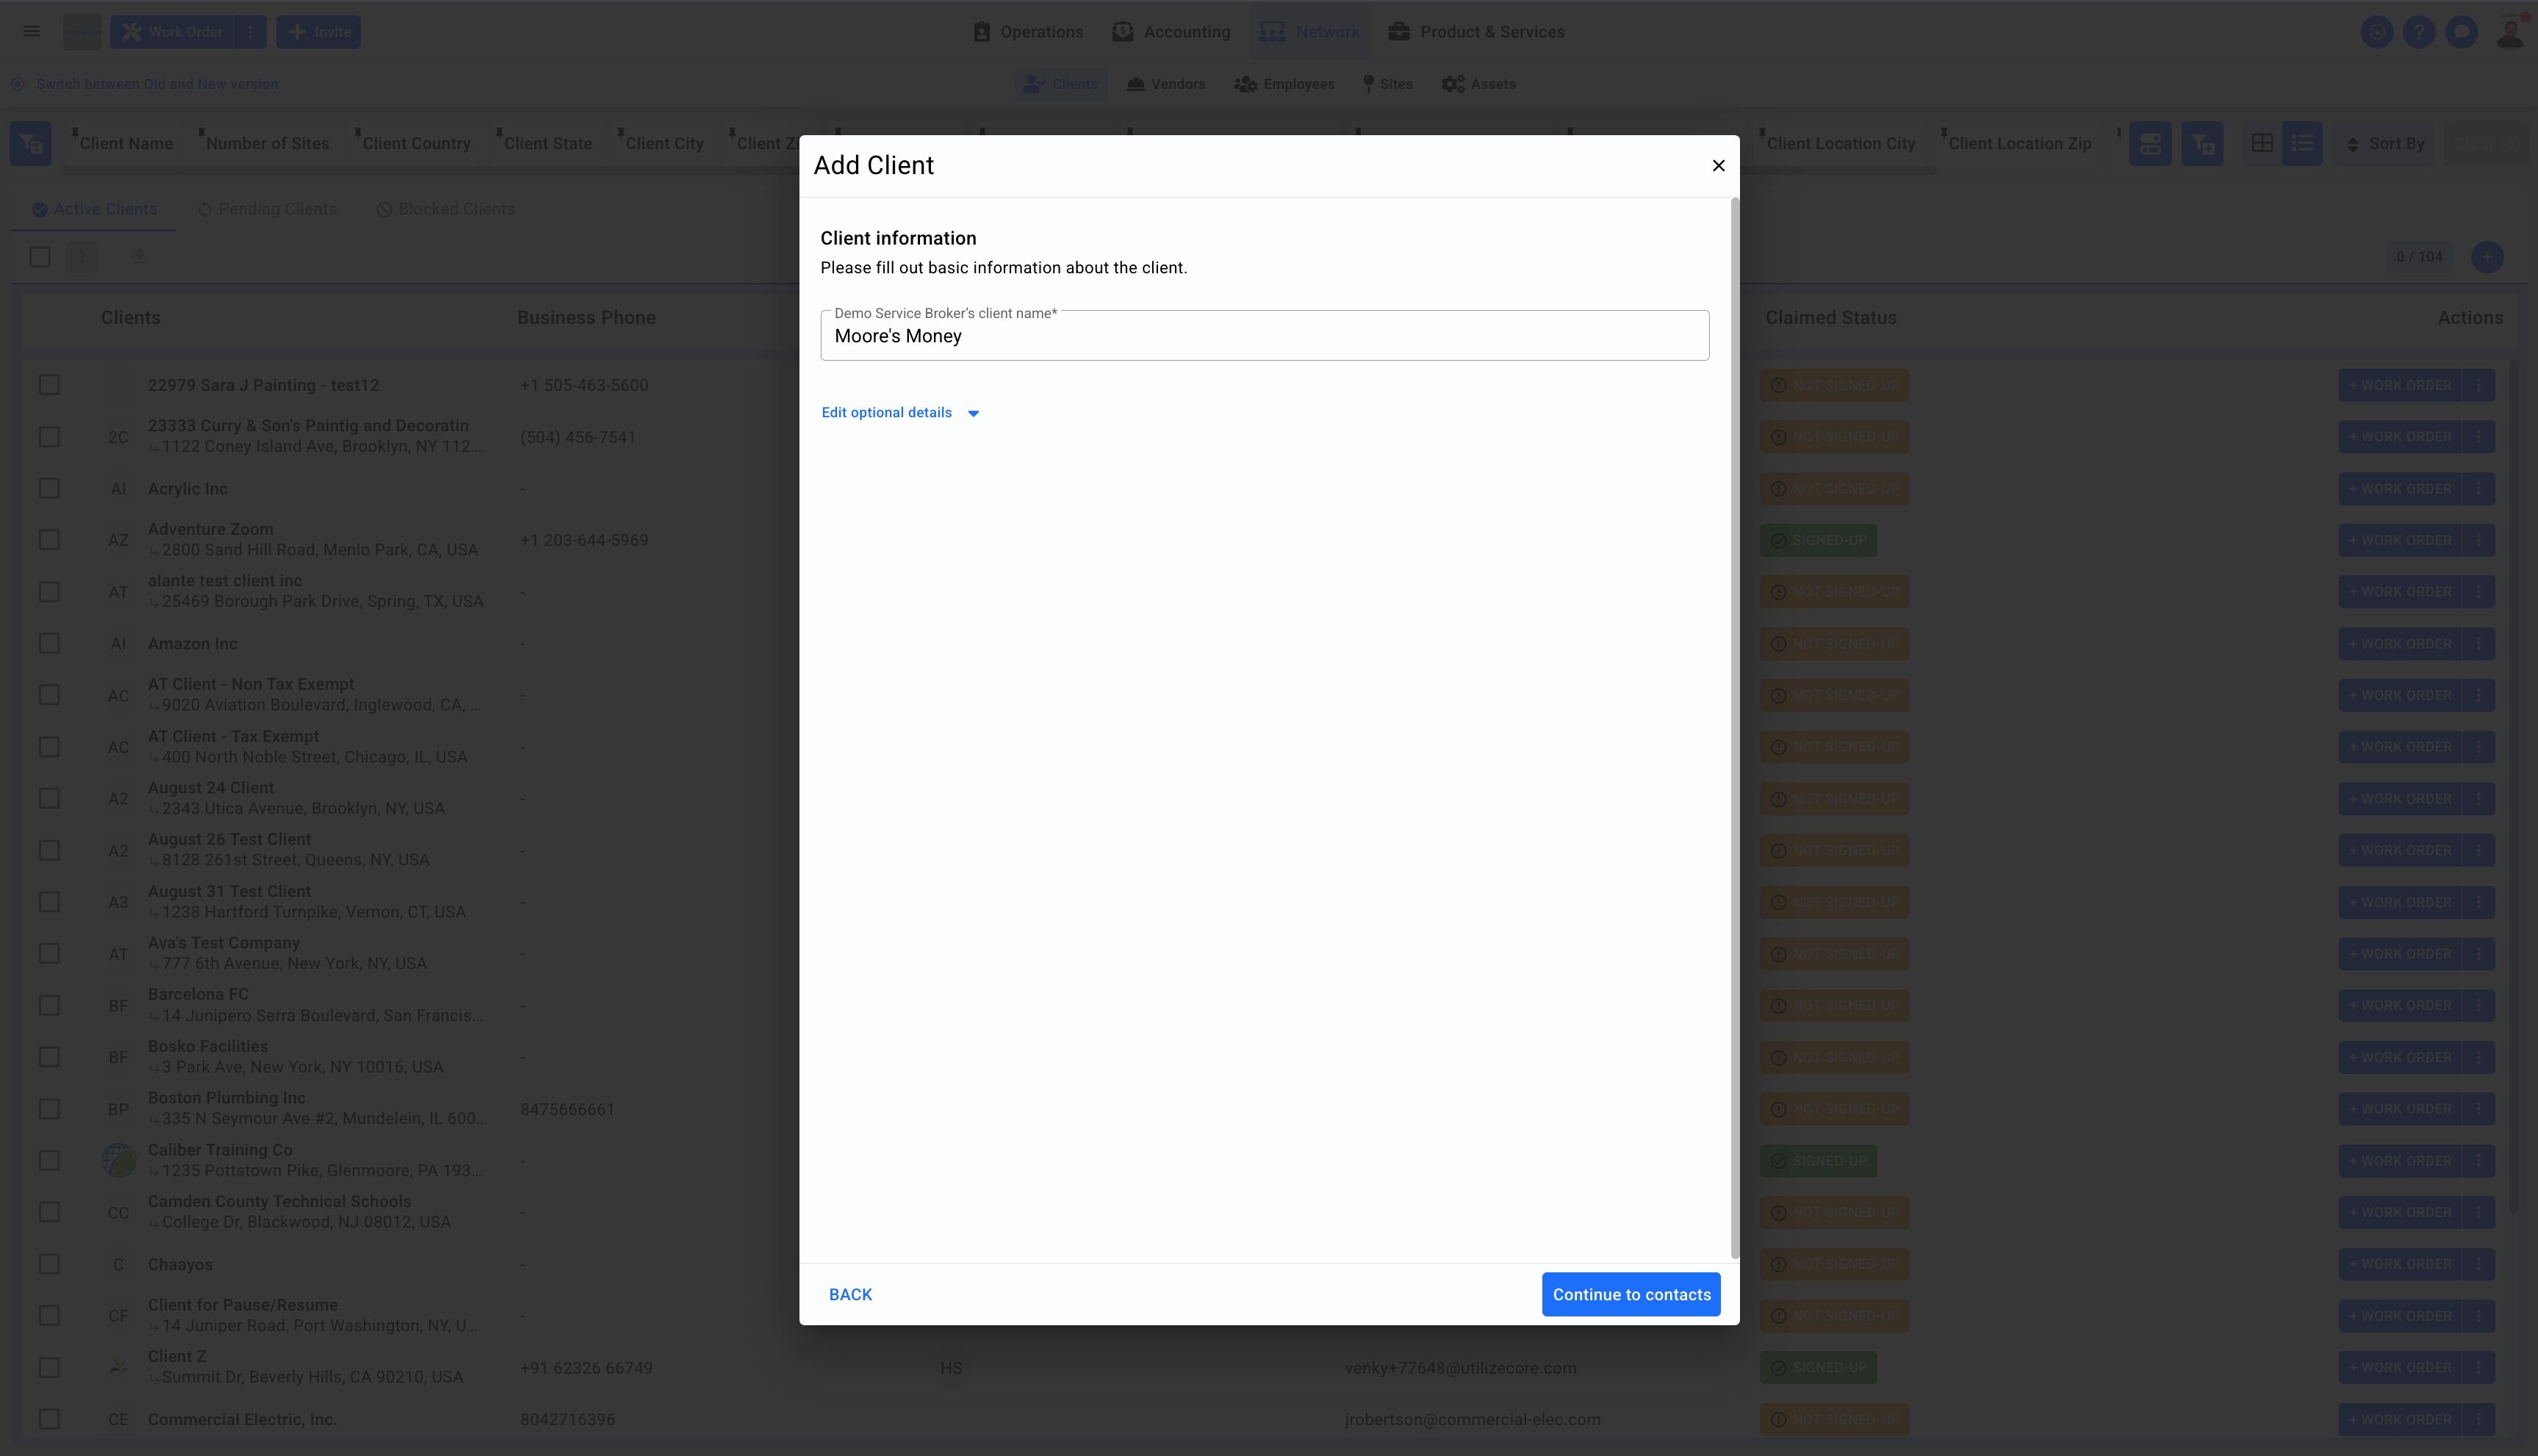Switch to grid card view icon

2262,144
